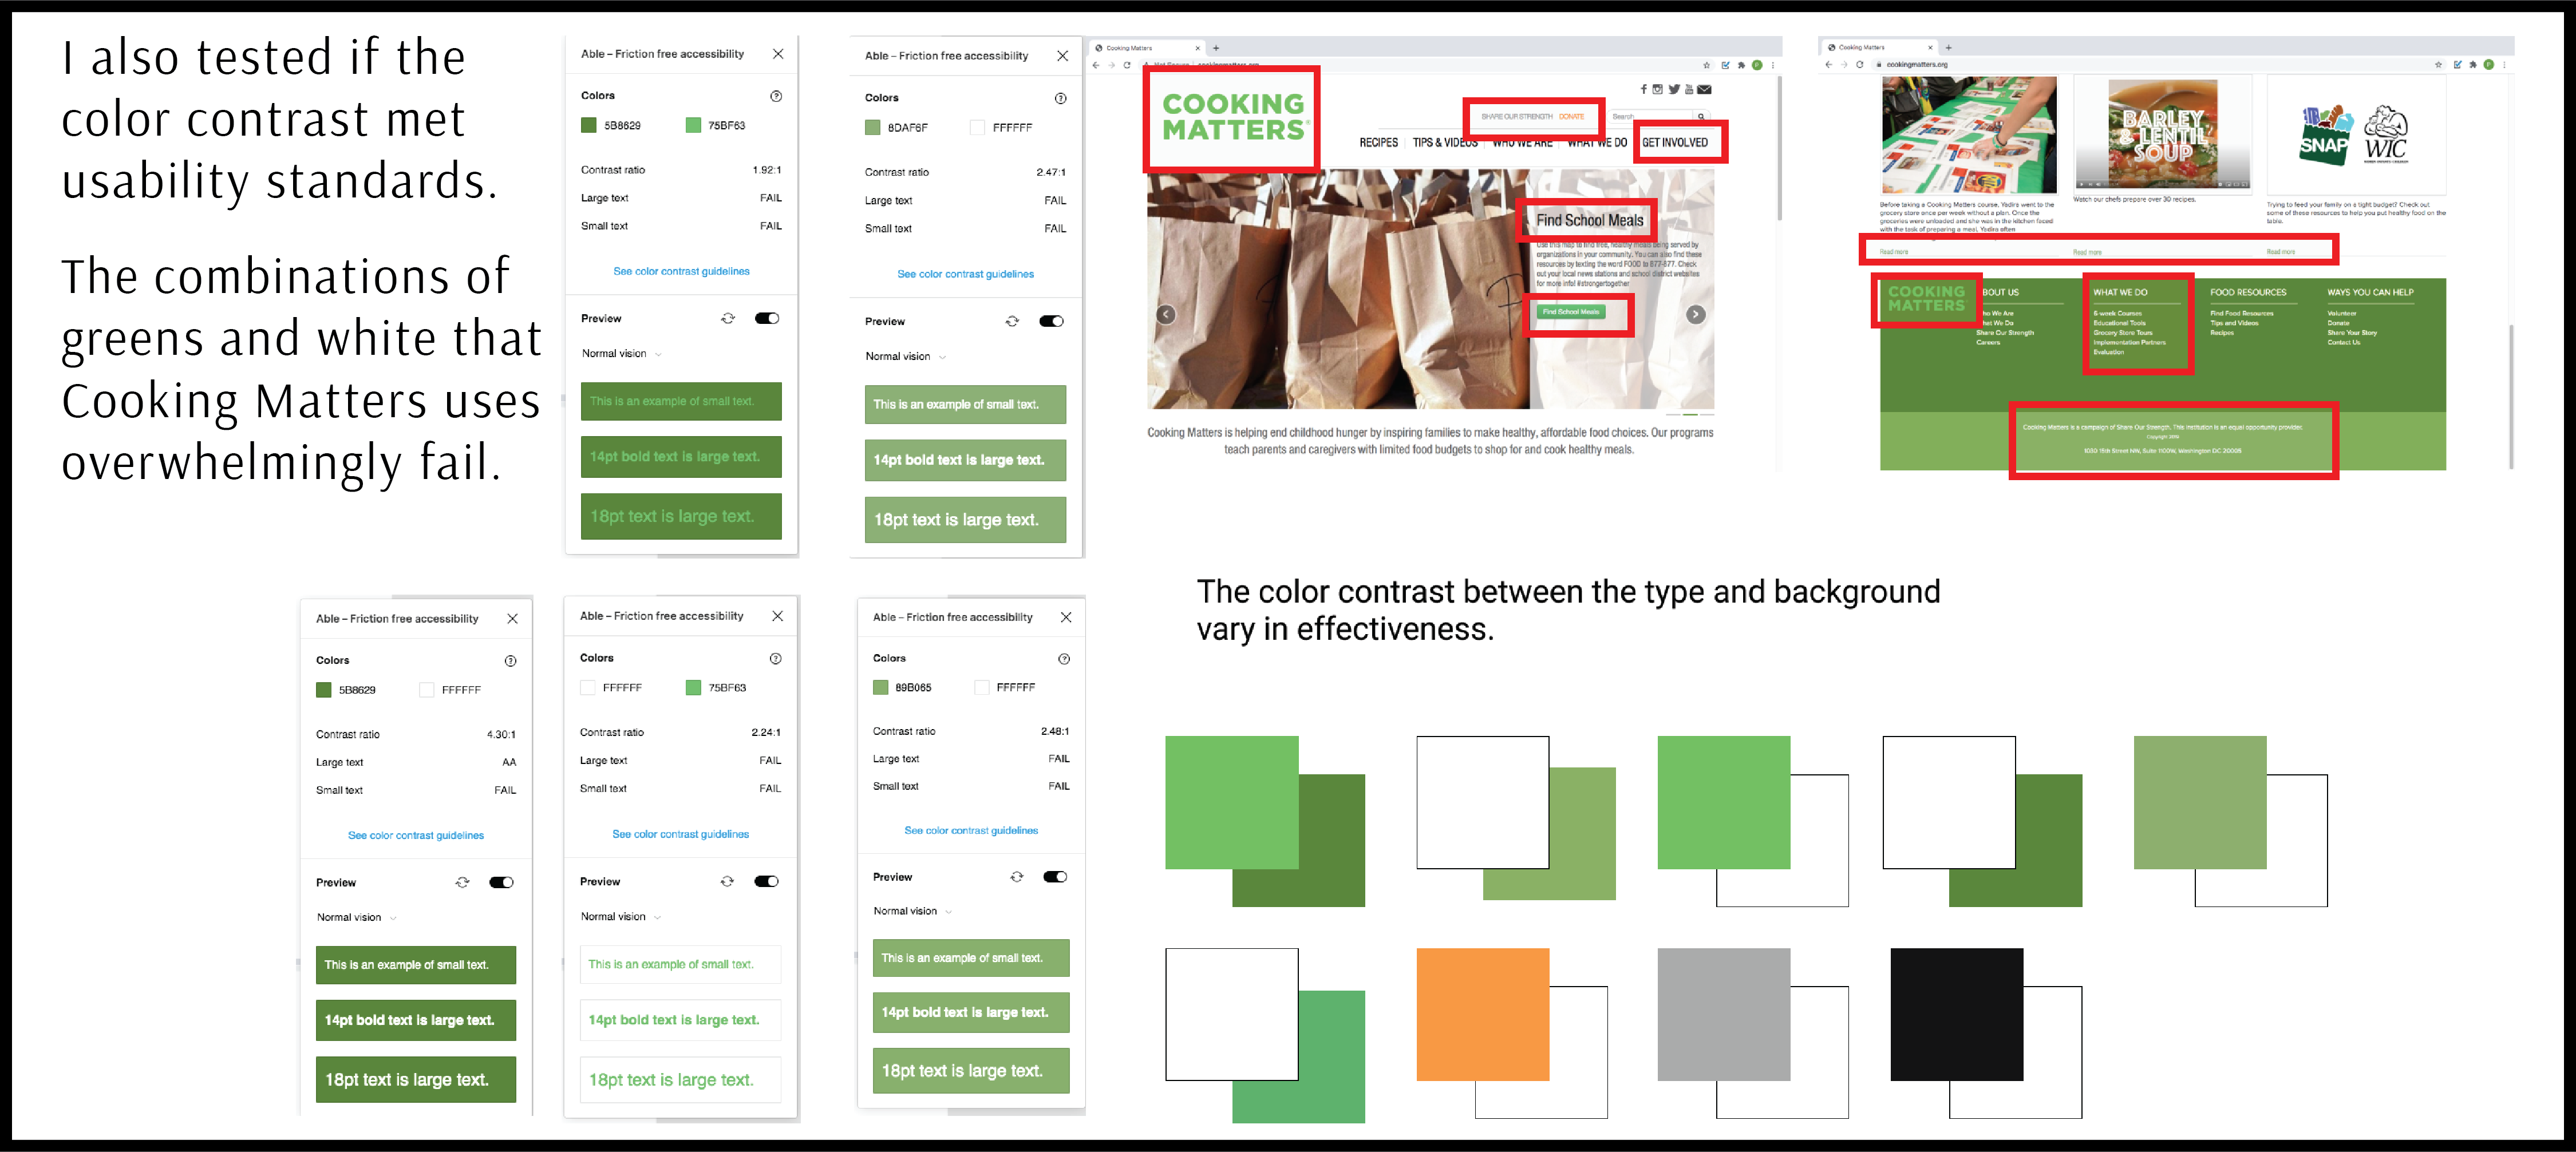
Task: Expand the Normal vision dropdown in the 89B065 / FFFFFF panel
Action: pyautogui.click(x=913, y=911)
